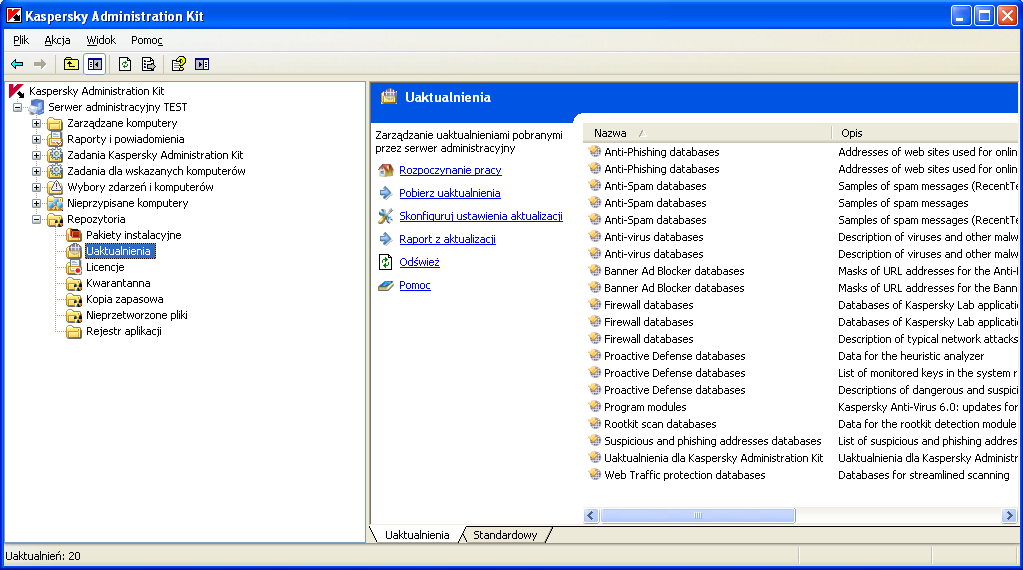
Task: Click the arrow icon beside Pobierz uaktualnienia
Action: point(386,193)
